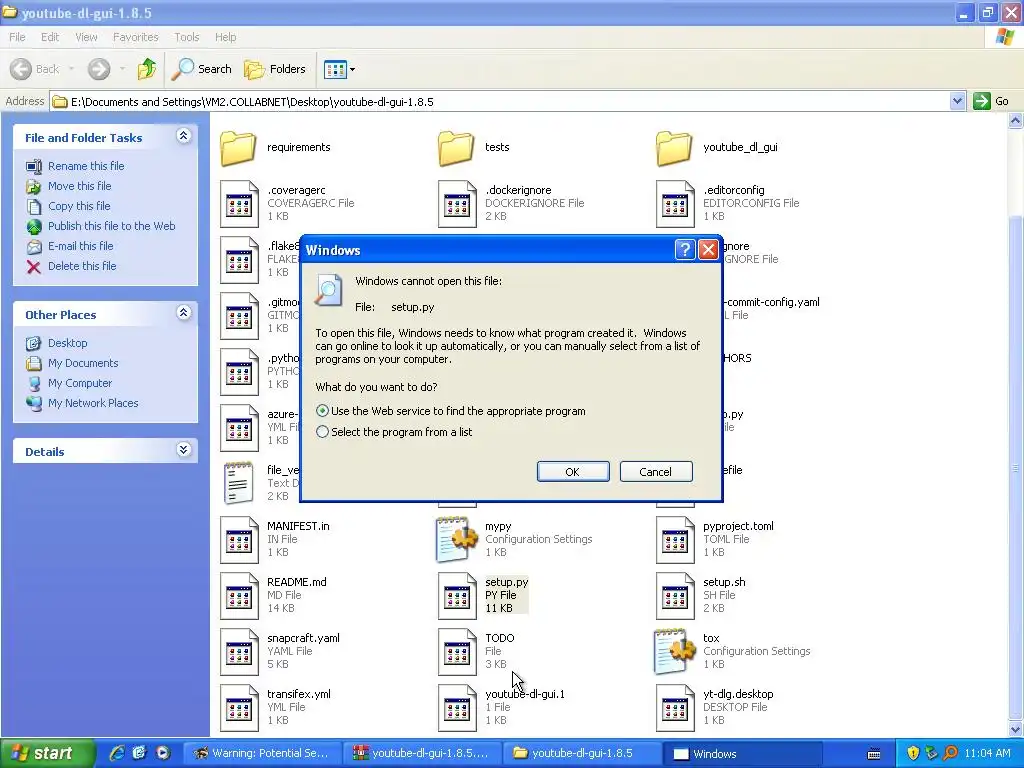Open My Documents in Other Places

[83, 363]
